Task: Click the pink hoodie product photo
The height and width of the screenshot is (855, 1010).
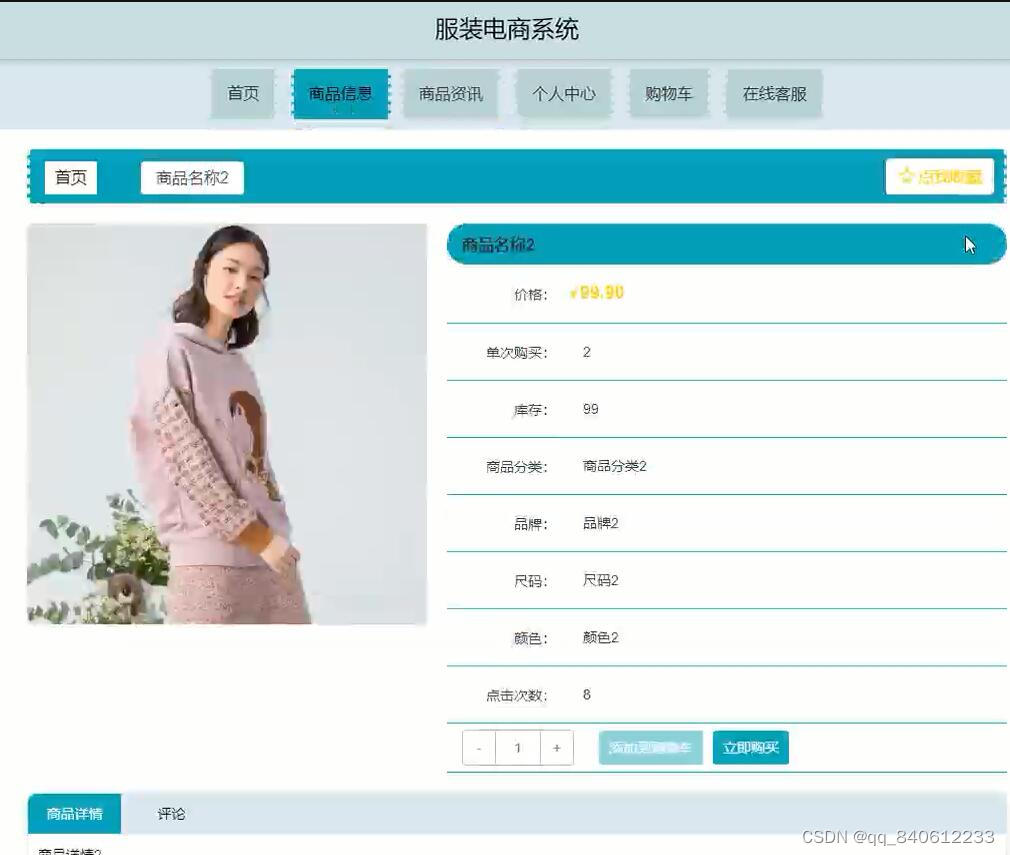Action: click(228, 423)
